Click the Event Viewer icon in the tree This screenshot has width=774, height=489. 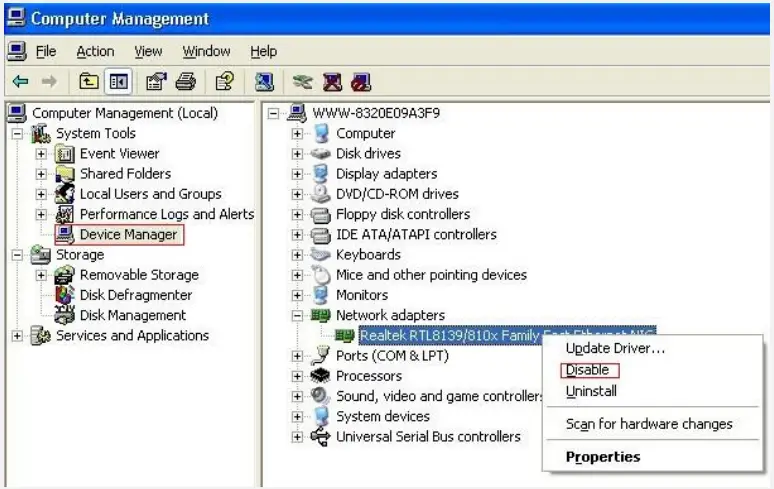[65, 154]
